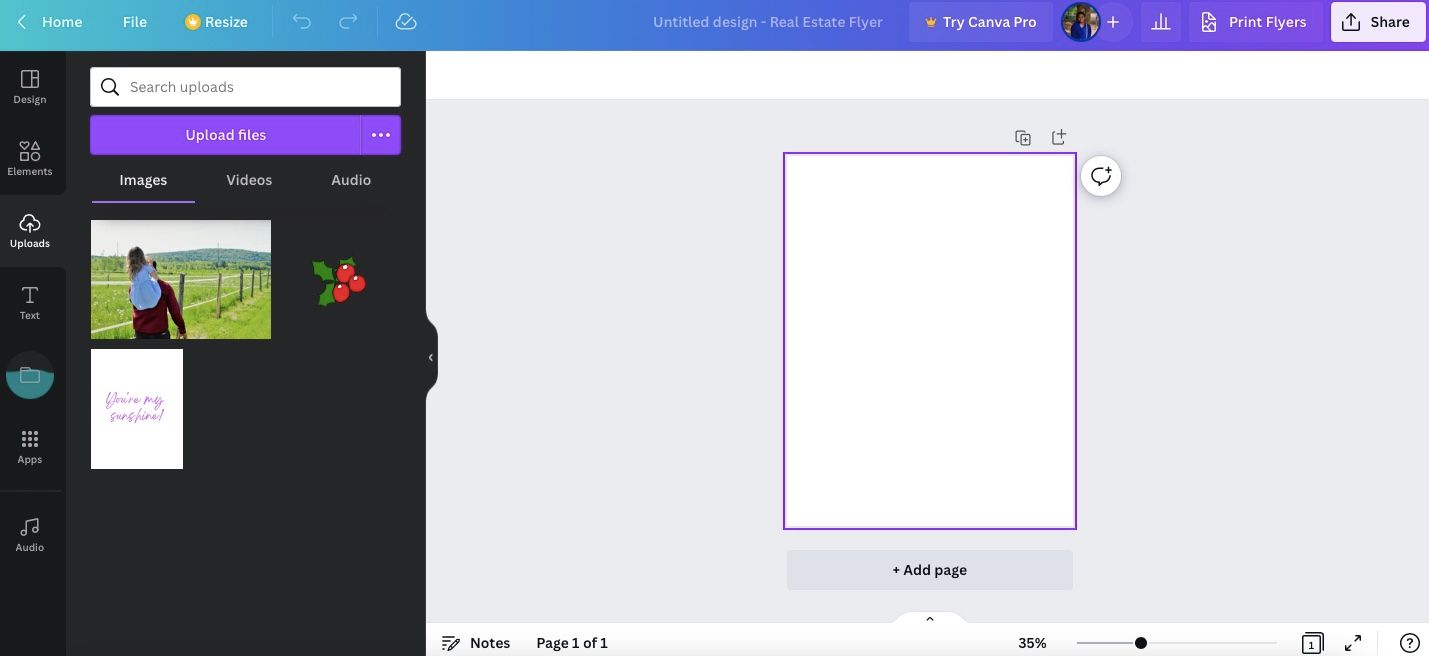Go back with the Home arrow

[48, 22]
